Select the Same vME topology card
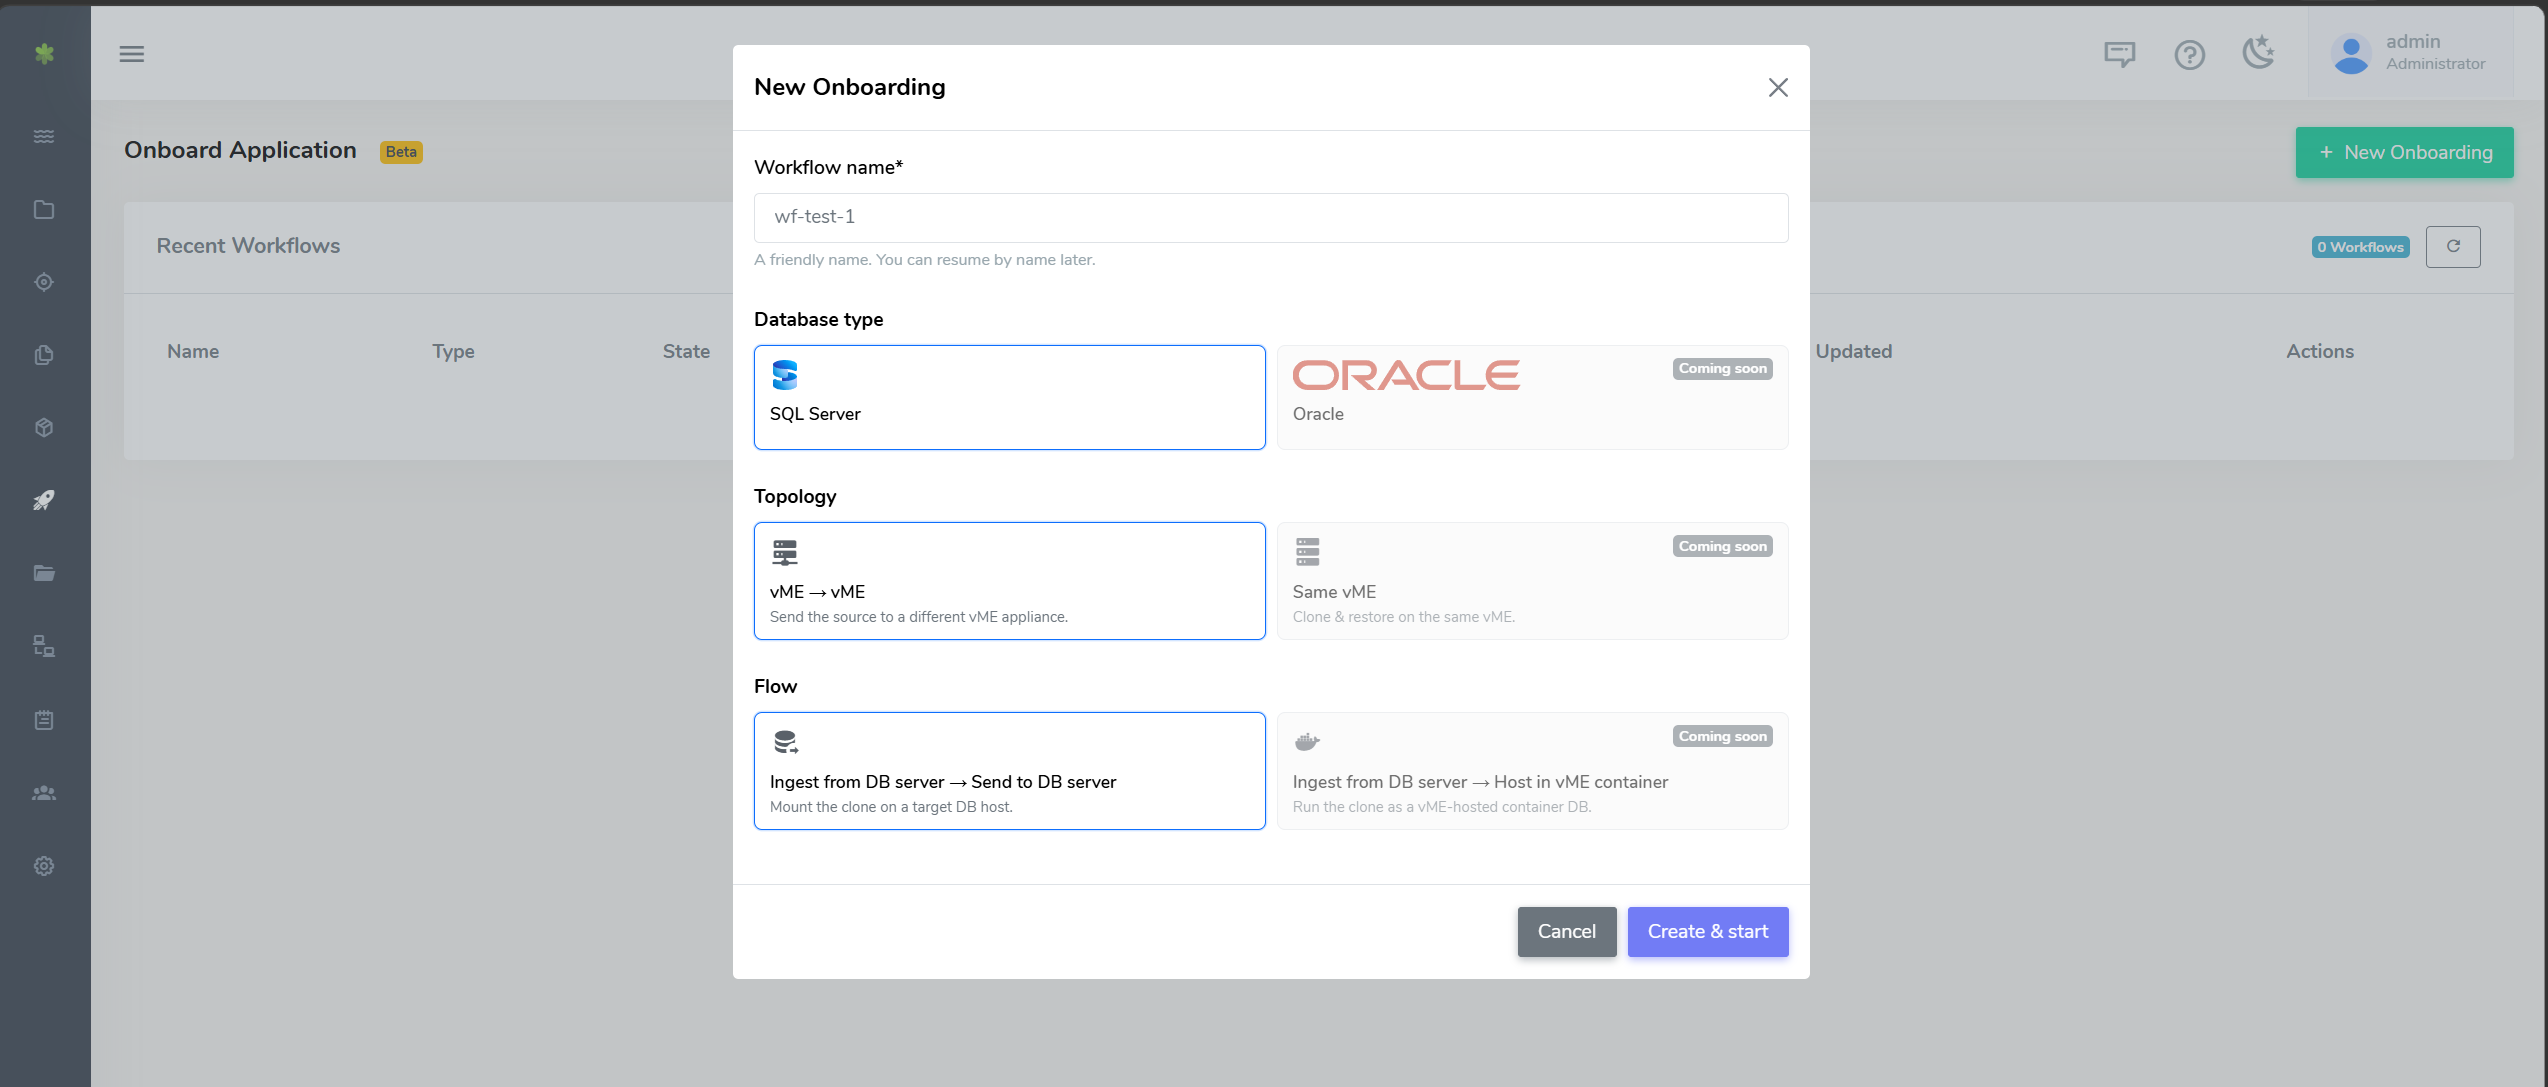Screen dimensions: 2548x1087 [x=1532, y=581]
